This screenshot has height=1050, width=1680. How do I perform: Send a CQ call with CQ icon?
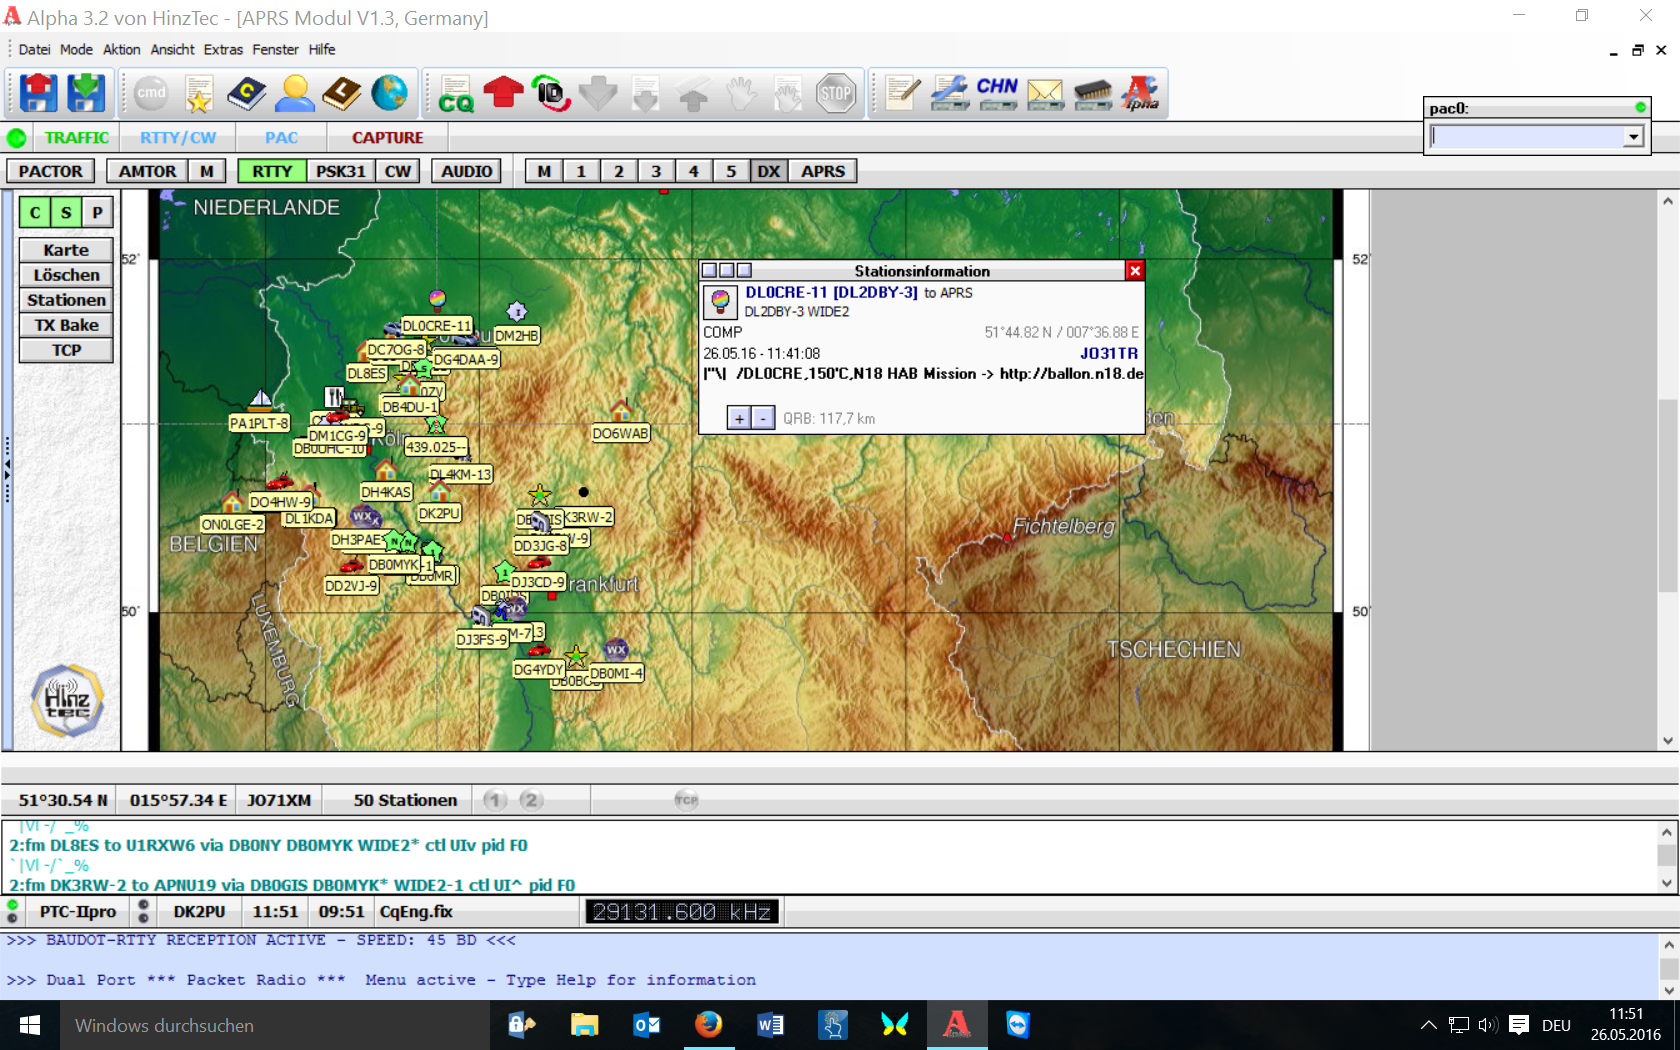point(456,93)
